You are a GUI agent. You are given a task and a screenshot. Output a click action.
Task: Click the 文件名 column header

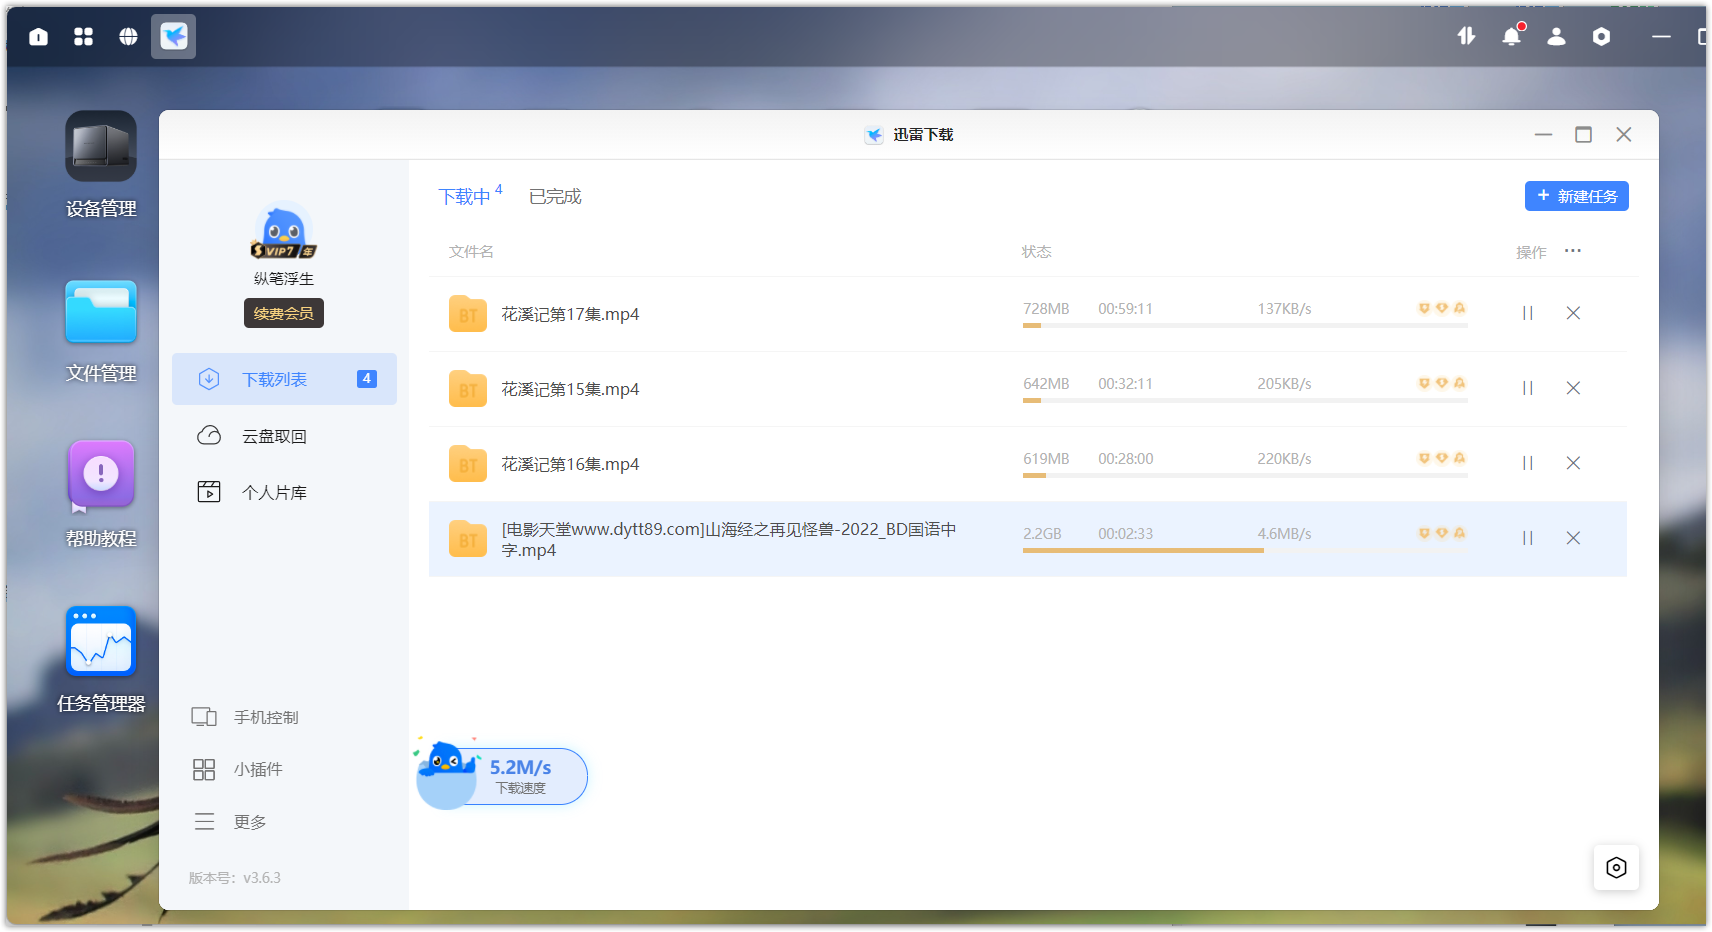pyautogui.click(x=471, y=251)
